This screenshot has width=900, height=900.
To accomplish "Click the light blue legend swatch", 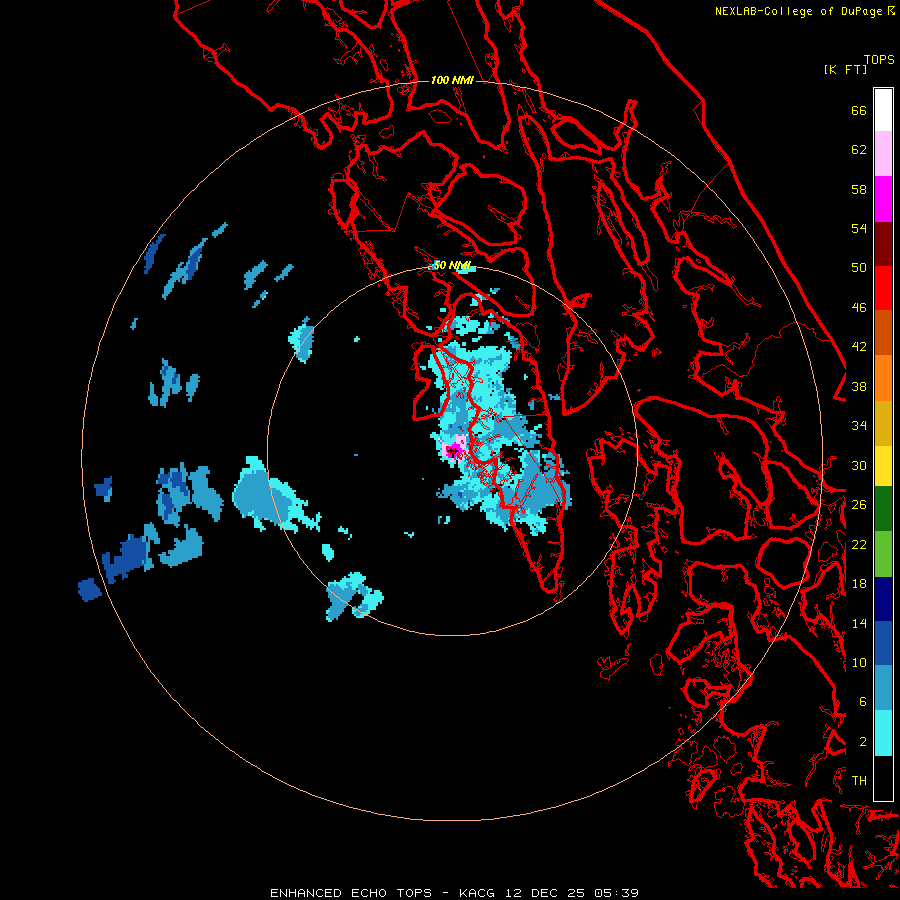I will pyautogui.click(x=883, y=688).
